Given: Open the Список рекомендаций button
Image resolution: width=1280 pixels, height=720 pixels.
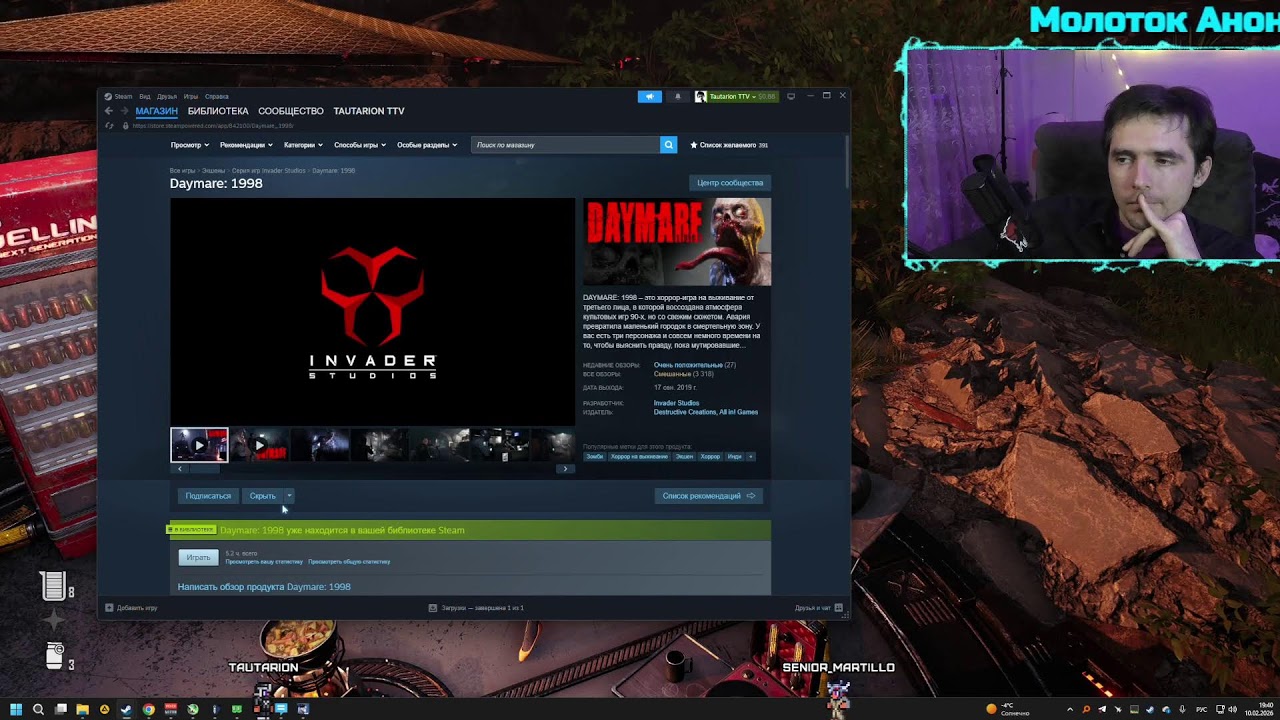Looking at the screenshot, I should click(708, 496).
